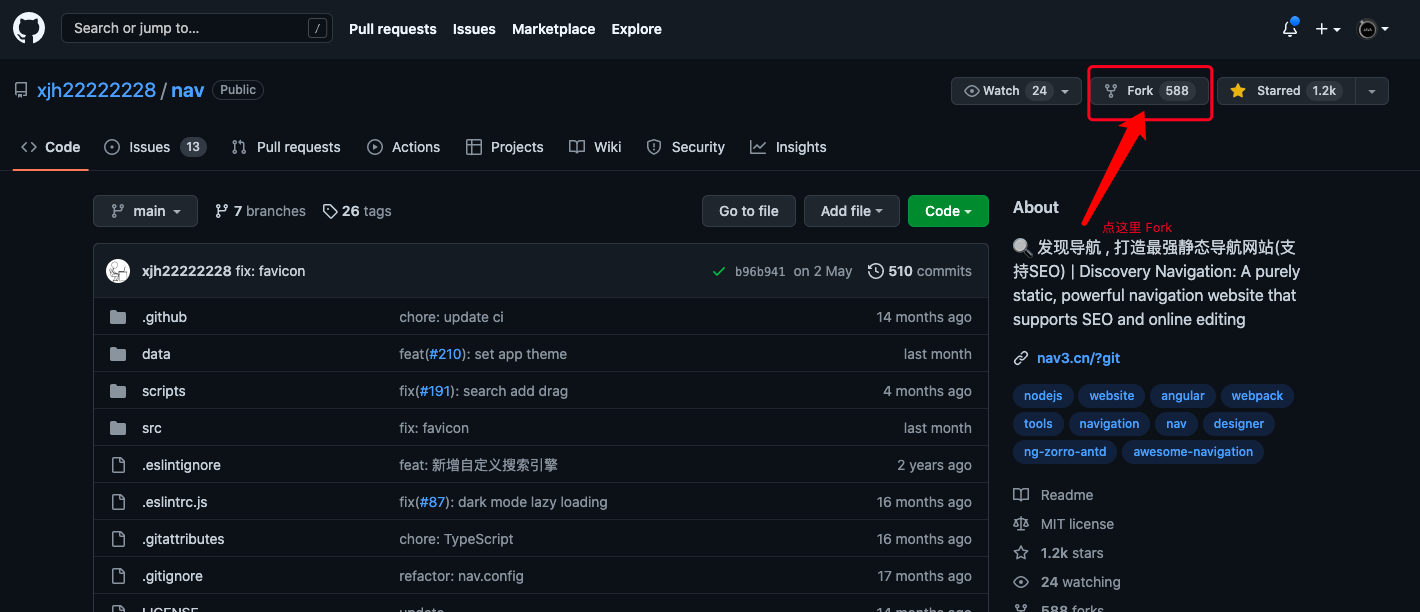Image resolution: width=1420 pixels, height=612 pixels.
Task: Open the .github folder
Action: tap(164, 317)
